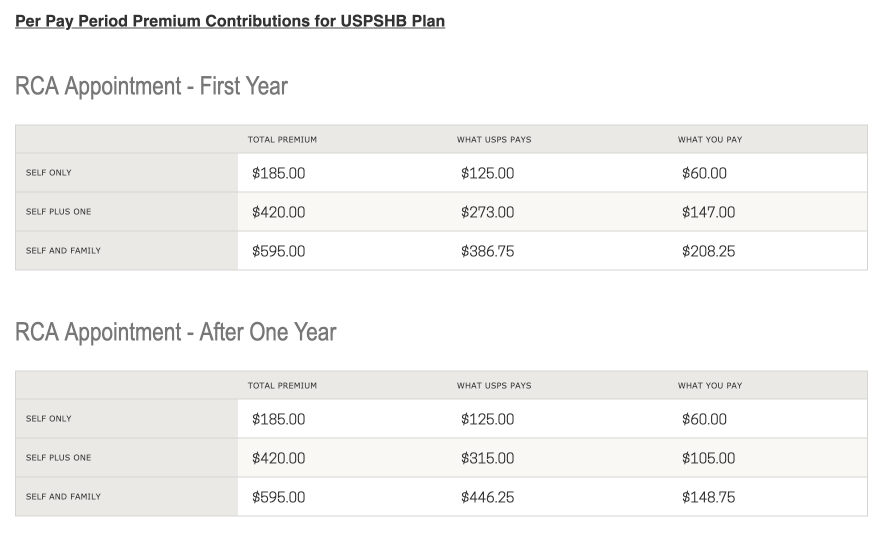Select Self Plus One label in after-one-year table
891x535 pixels.
coord(58,458)
